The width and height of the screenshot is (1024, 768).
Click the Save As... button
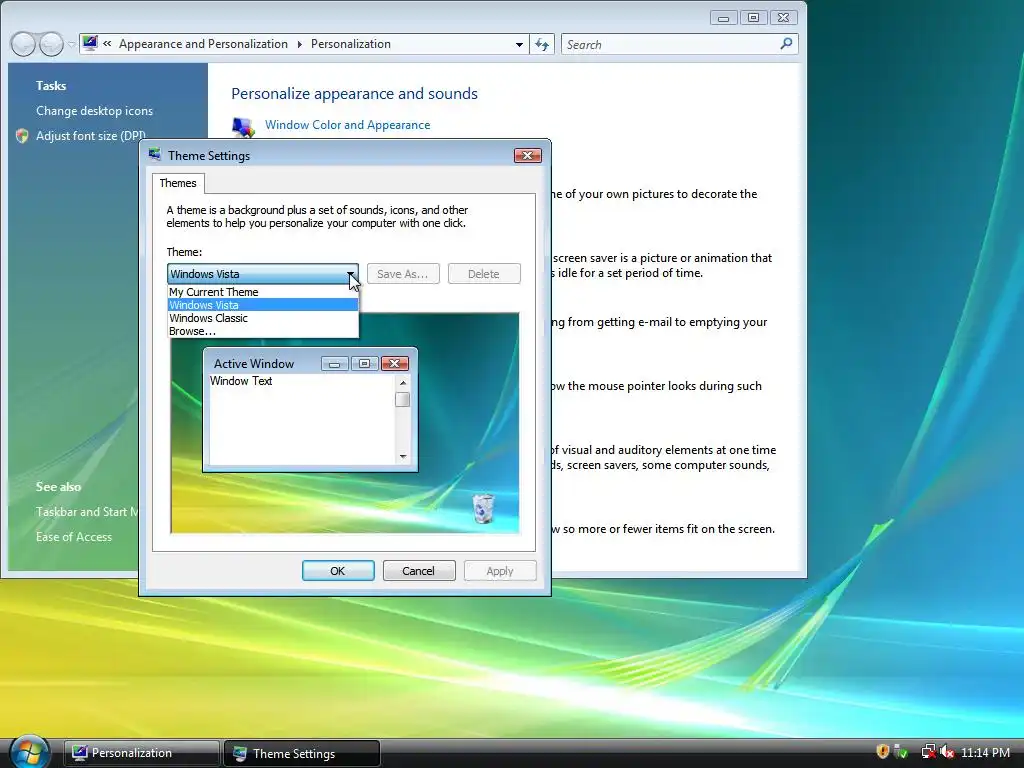point(403,274)
